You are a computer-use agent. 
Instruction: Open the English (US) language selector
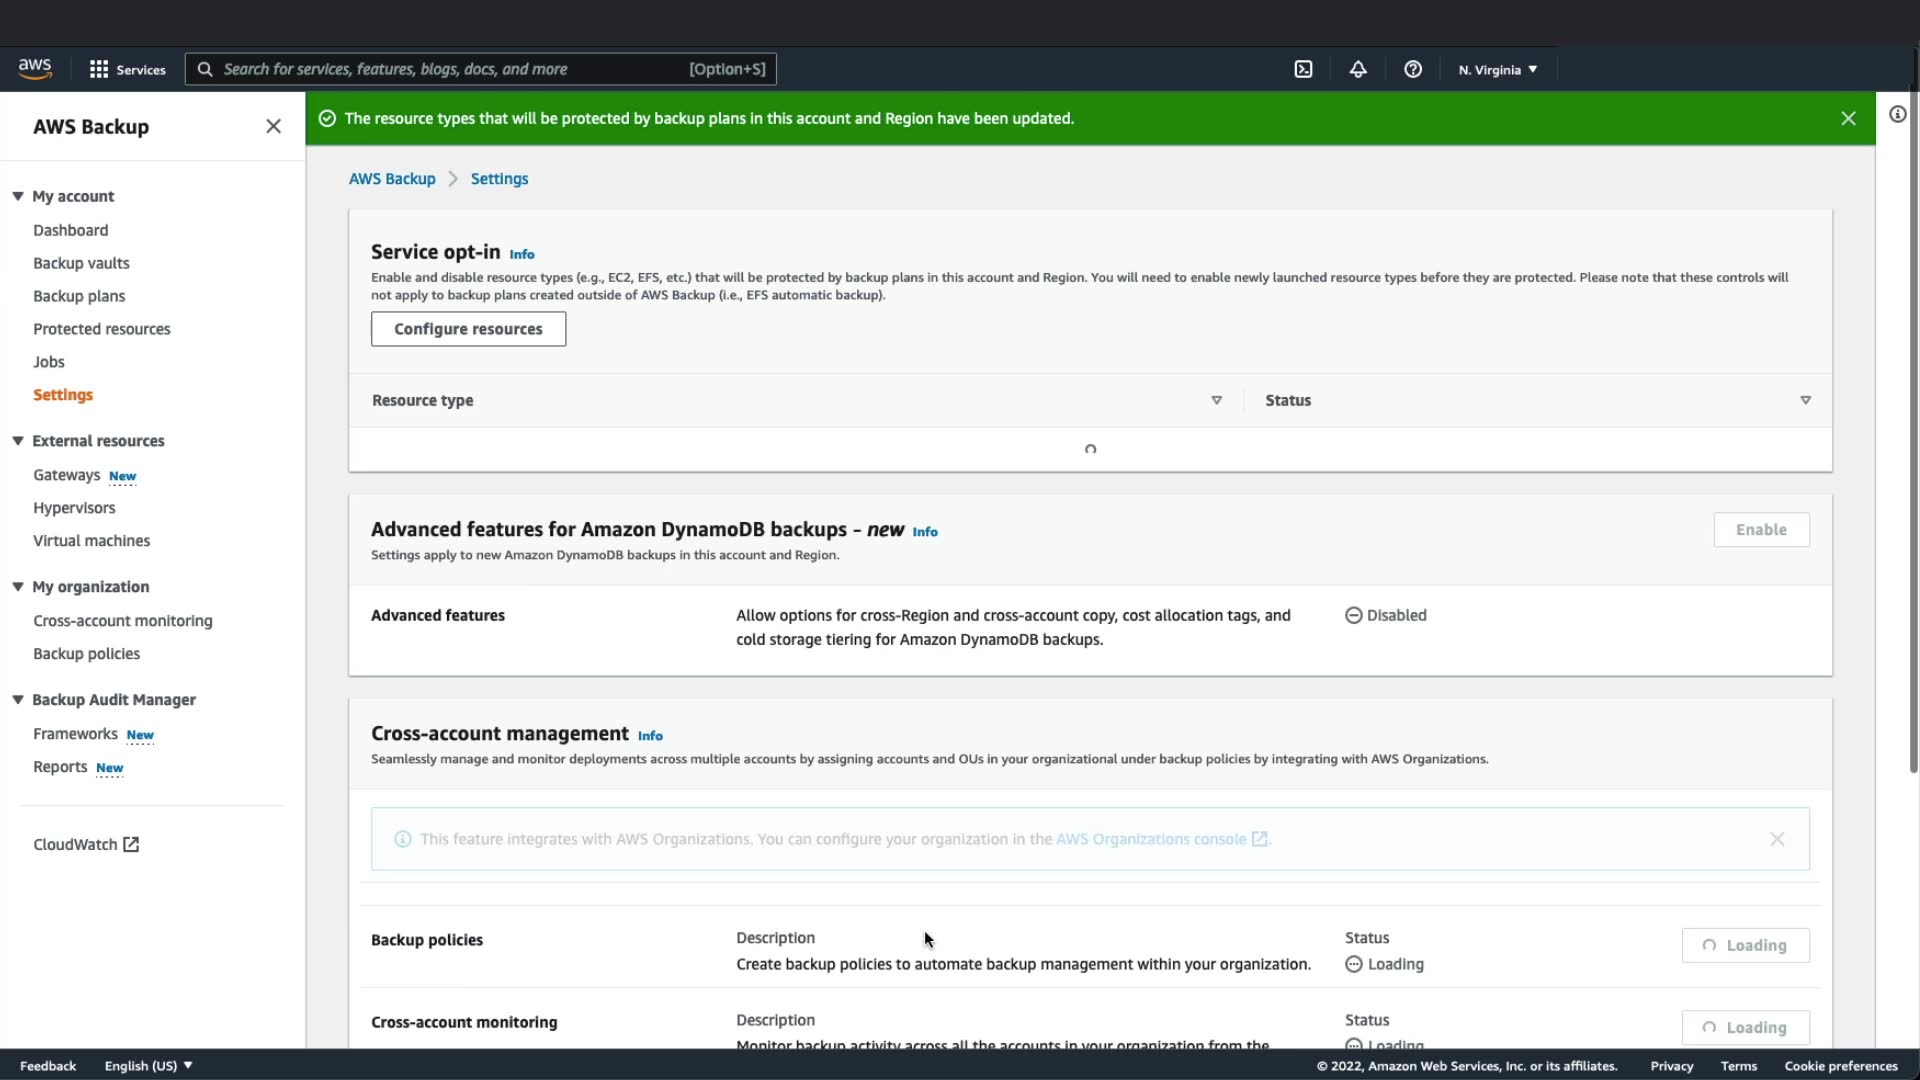[148, 1066]
